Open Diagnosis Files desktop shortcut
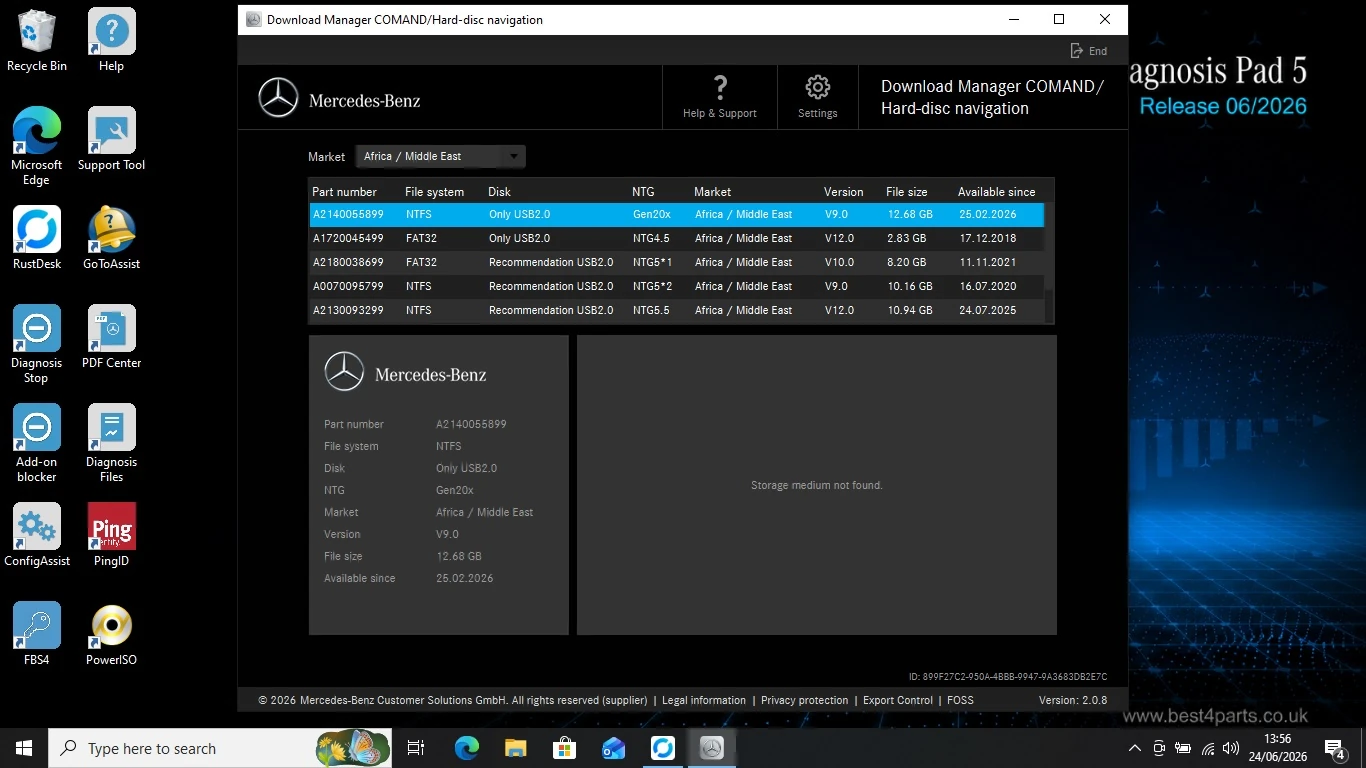1366x768 pixels. [111, 443]
